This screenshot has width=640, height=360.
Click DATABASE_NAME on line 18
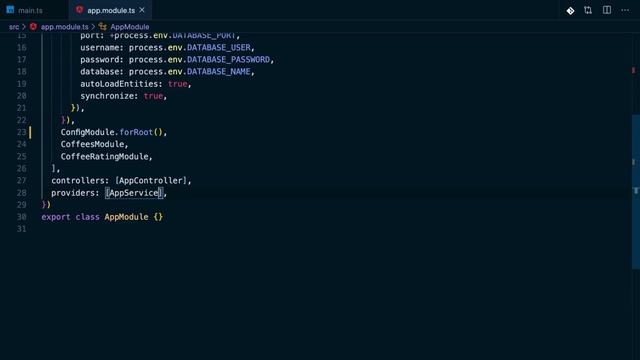pos(218,72)
